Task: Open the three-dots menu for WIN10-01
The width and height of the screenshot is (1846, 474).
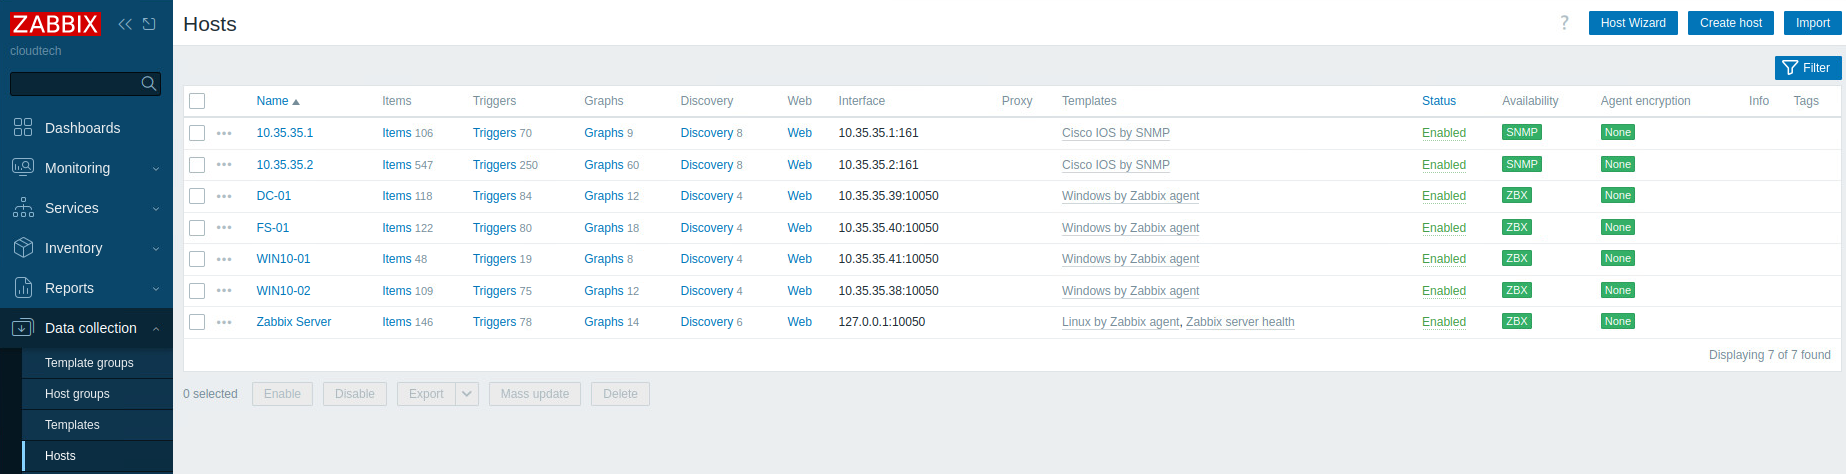Action: tap(224, 259)
